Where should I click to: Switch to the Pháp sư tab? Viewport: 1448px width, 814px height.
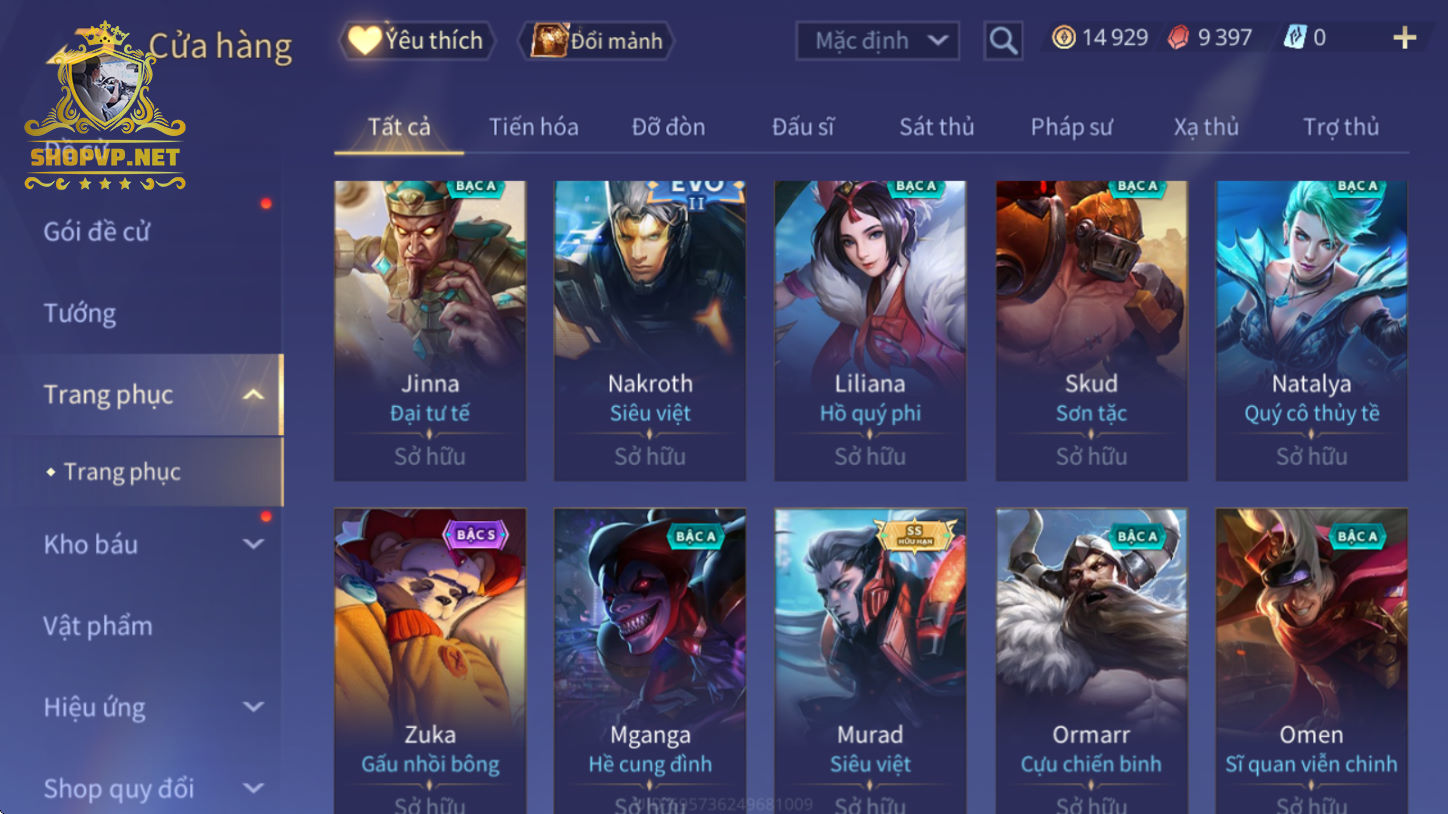click(x=1071, y=127)
